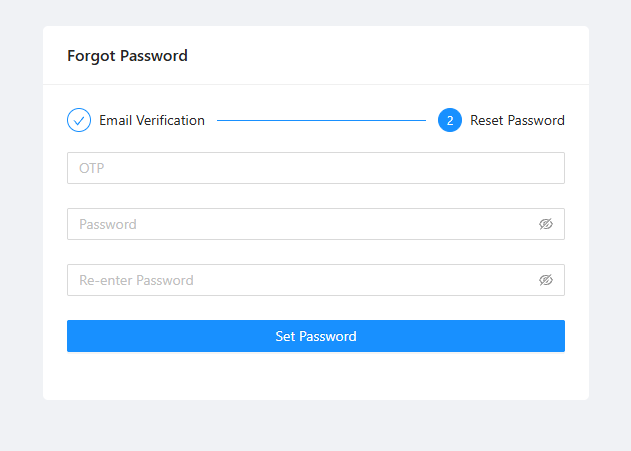Select the Email Verification step label

tap(152, 120)
